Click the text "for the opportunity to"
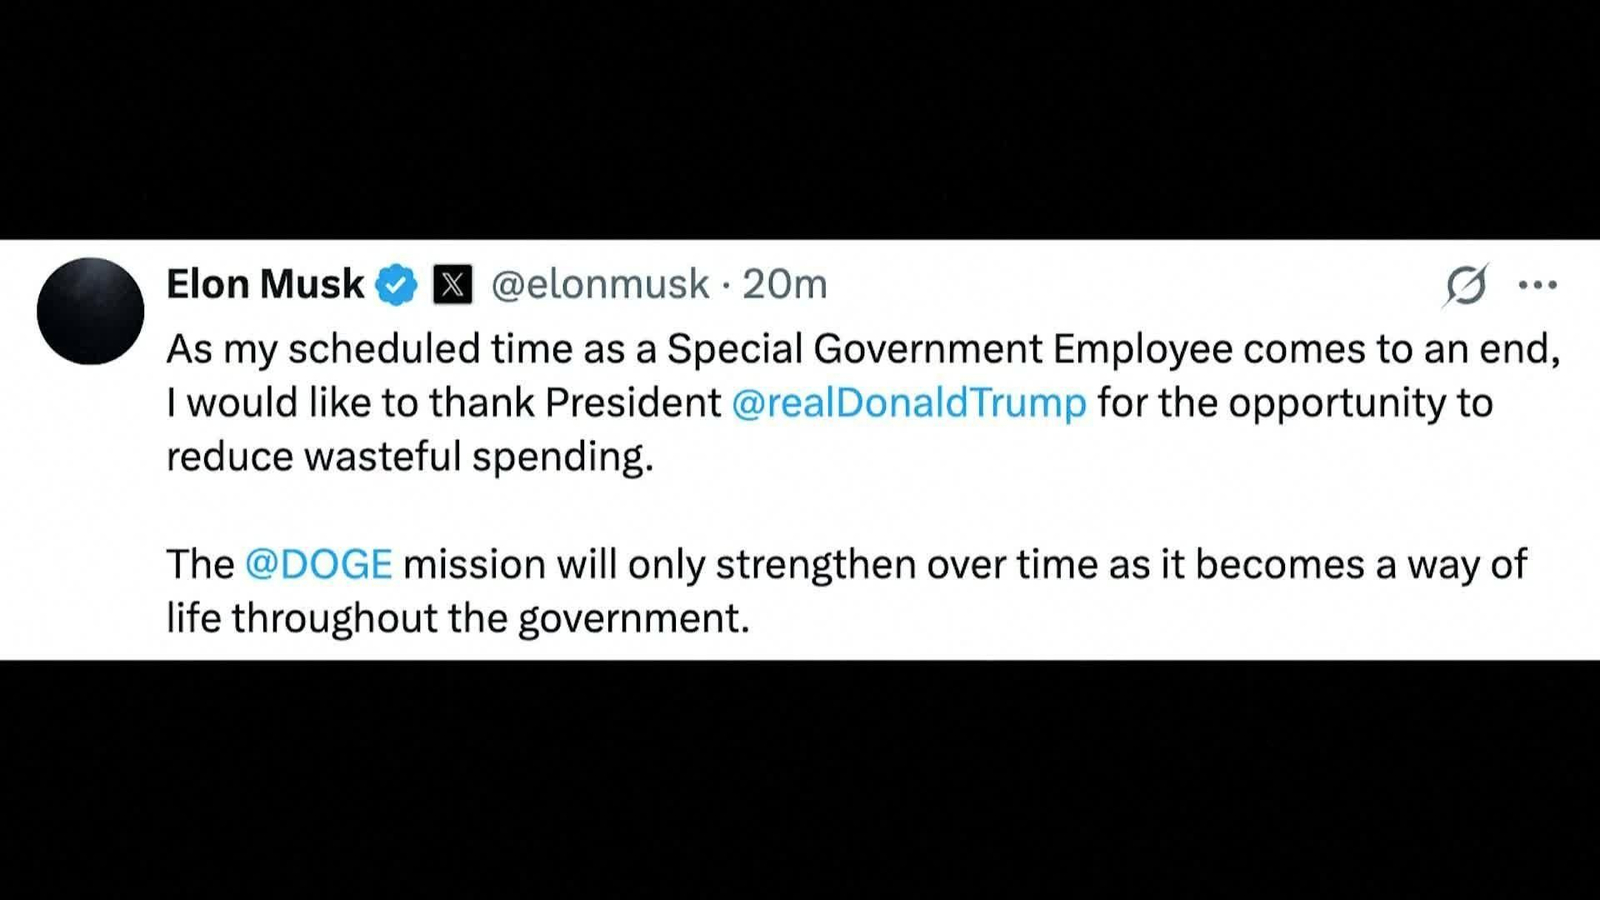The width and height of the screenshot is (1600, 900). [1295, 403]
